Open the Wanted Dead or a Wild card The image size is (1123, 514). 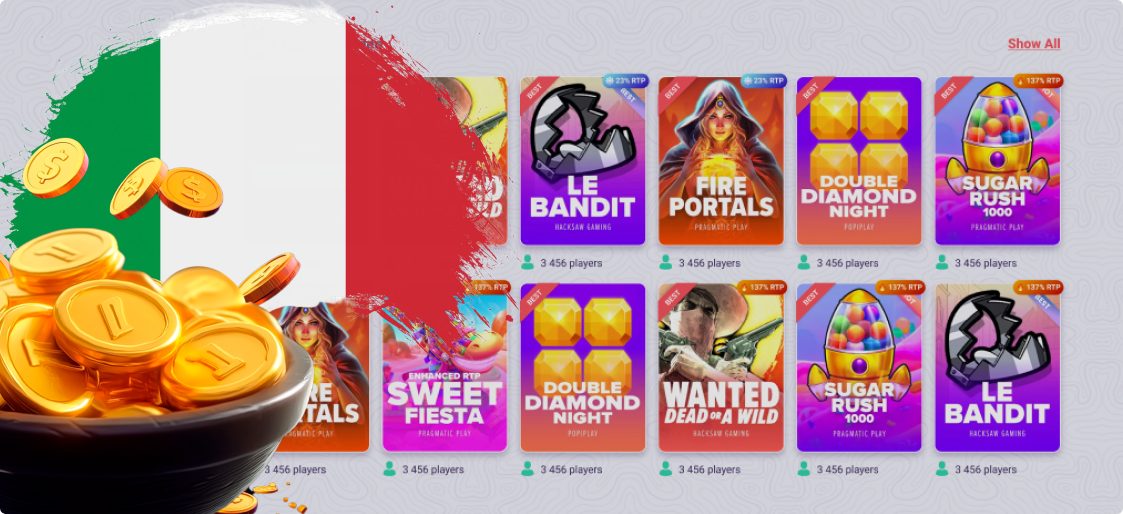720,368
